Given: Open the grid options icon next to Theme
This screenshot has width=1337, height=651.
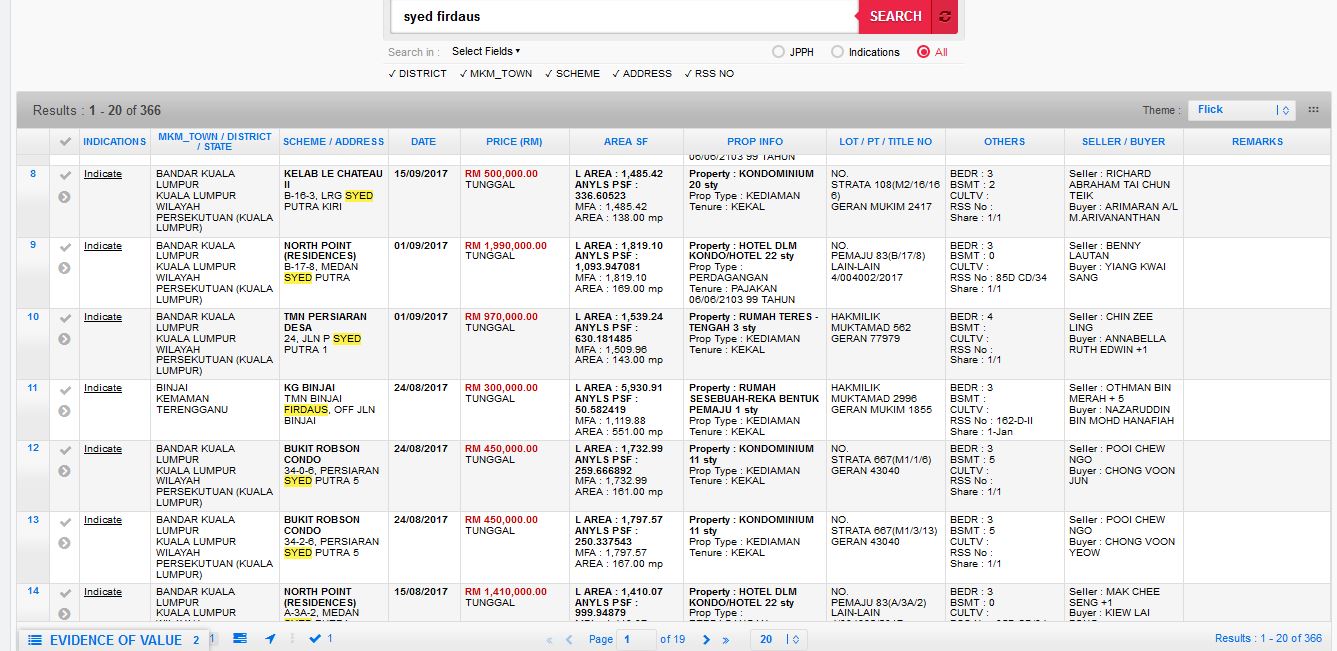Looking at the screenshot, I should click(x=1313, y=110).
